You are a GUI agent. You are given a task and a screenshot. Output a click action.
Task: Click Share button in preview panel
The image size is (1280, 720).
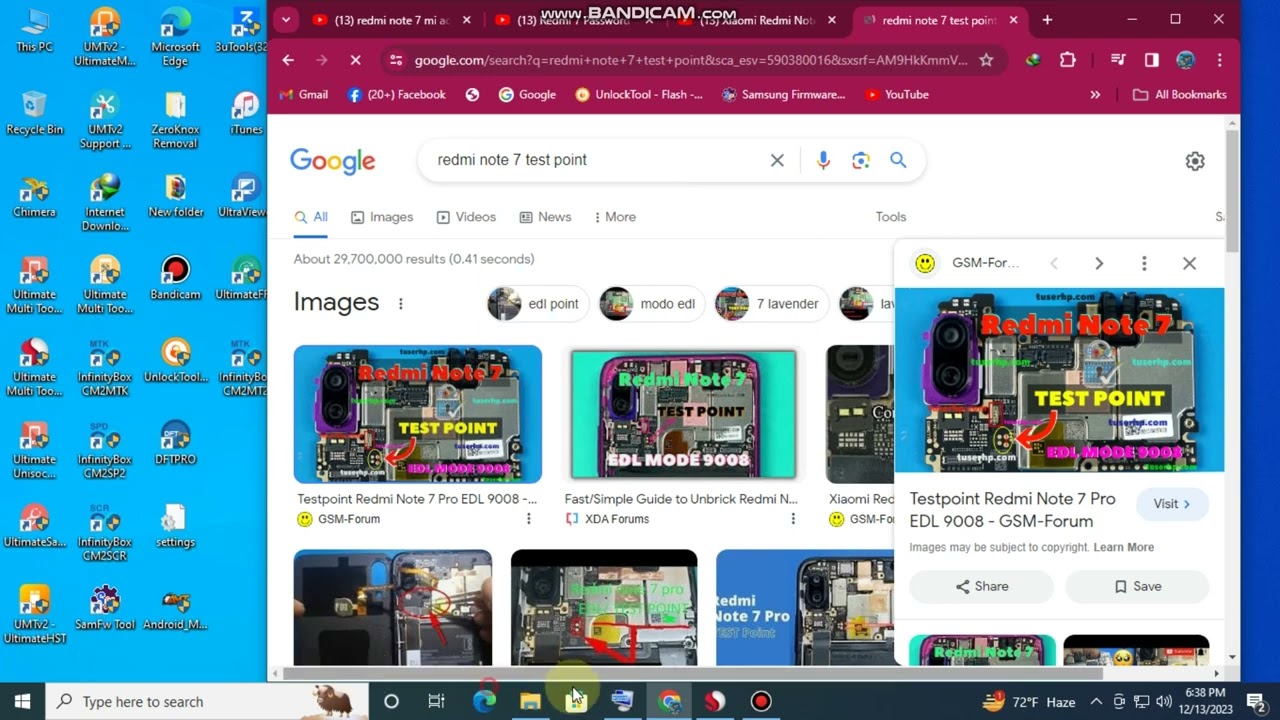pyautogui.click(x=981, y=587)
